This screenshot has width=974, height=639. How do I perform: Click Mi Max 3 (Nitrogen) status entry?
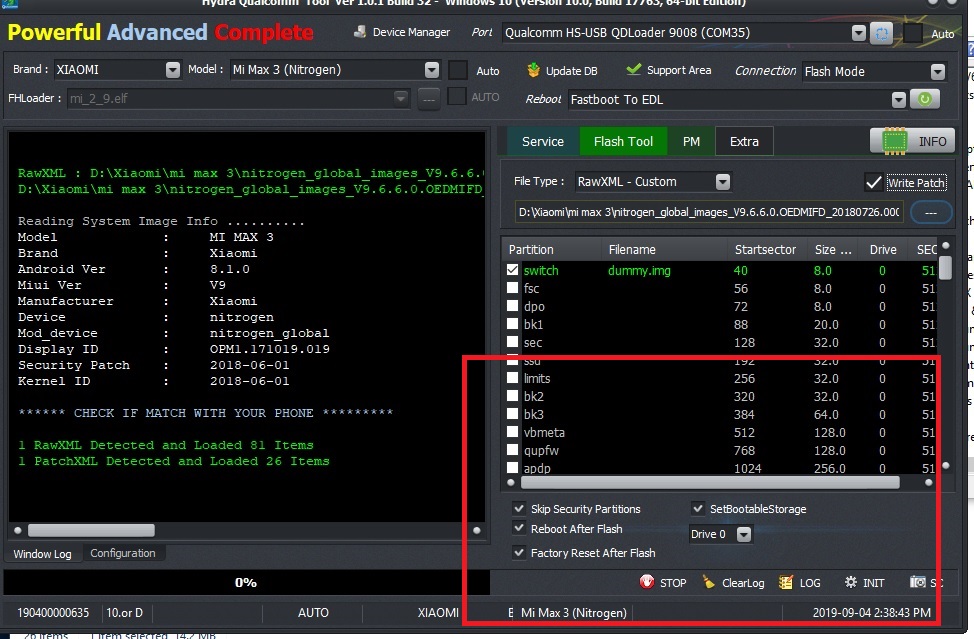(x=573, y=612)
